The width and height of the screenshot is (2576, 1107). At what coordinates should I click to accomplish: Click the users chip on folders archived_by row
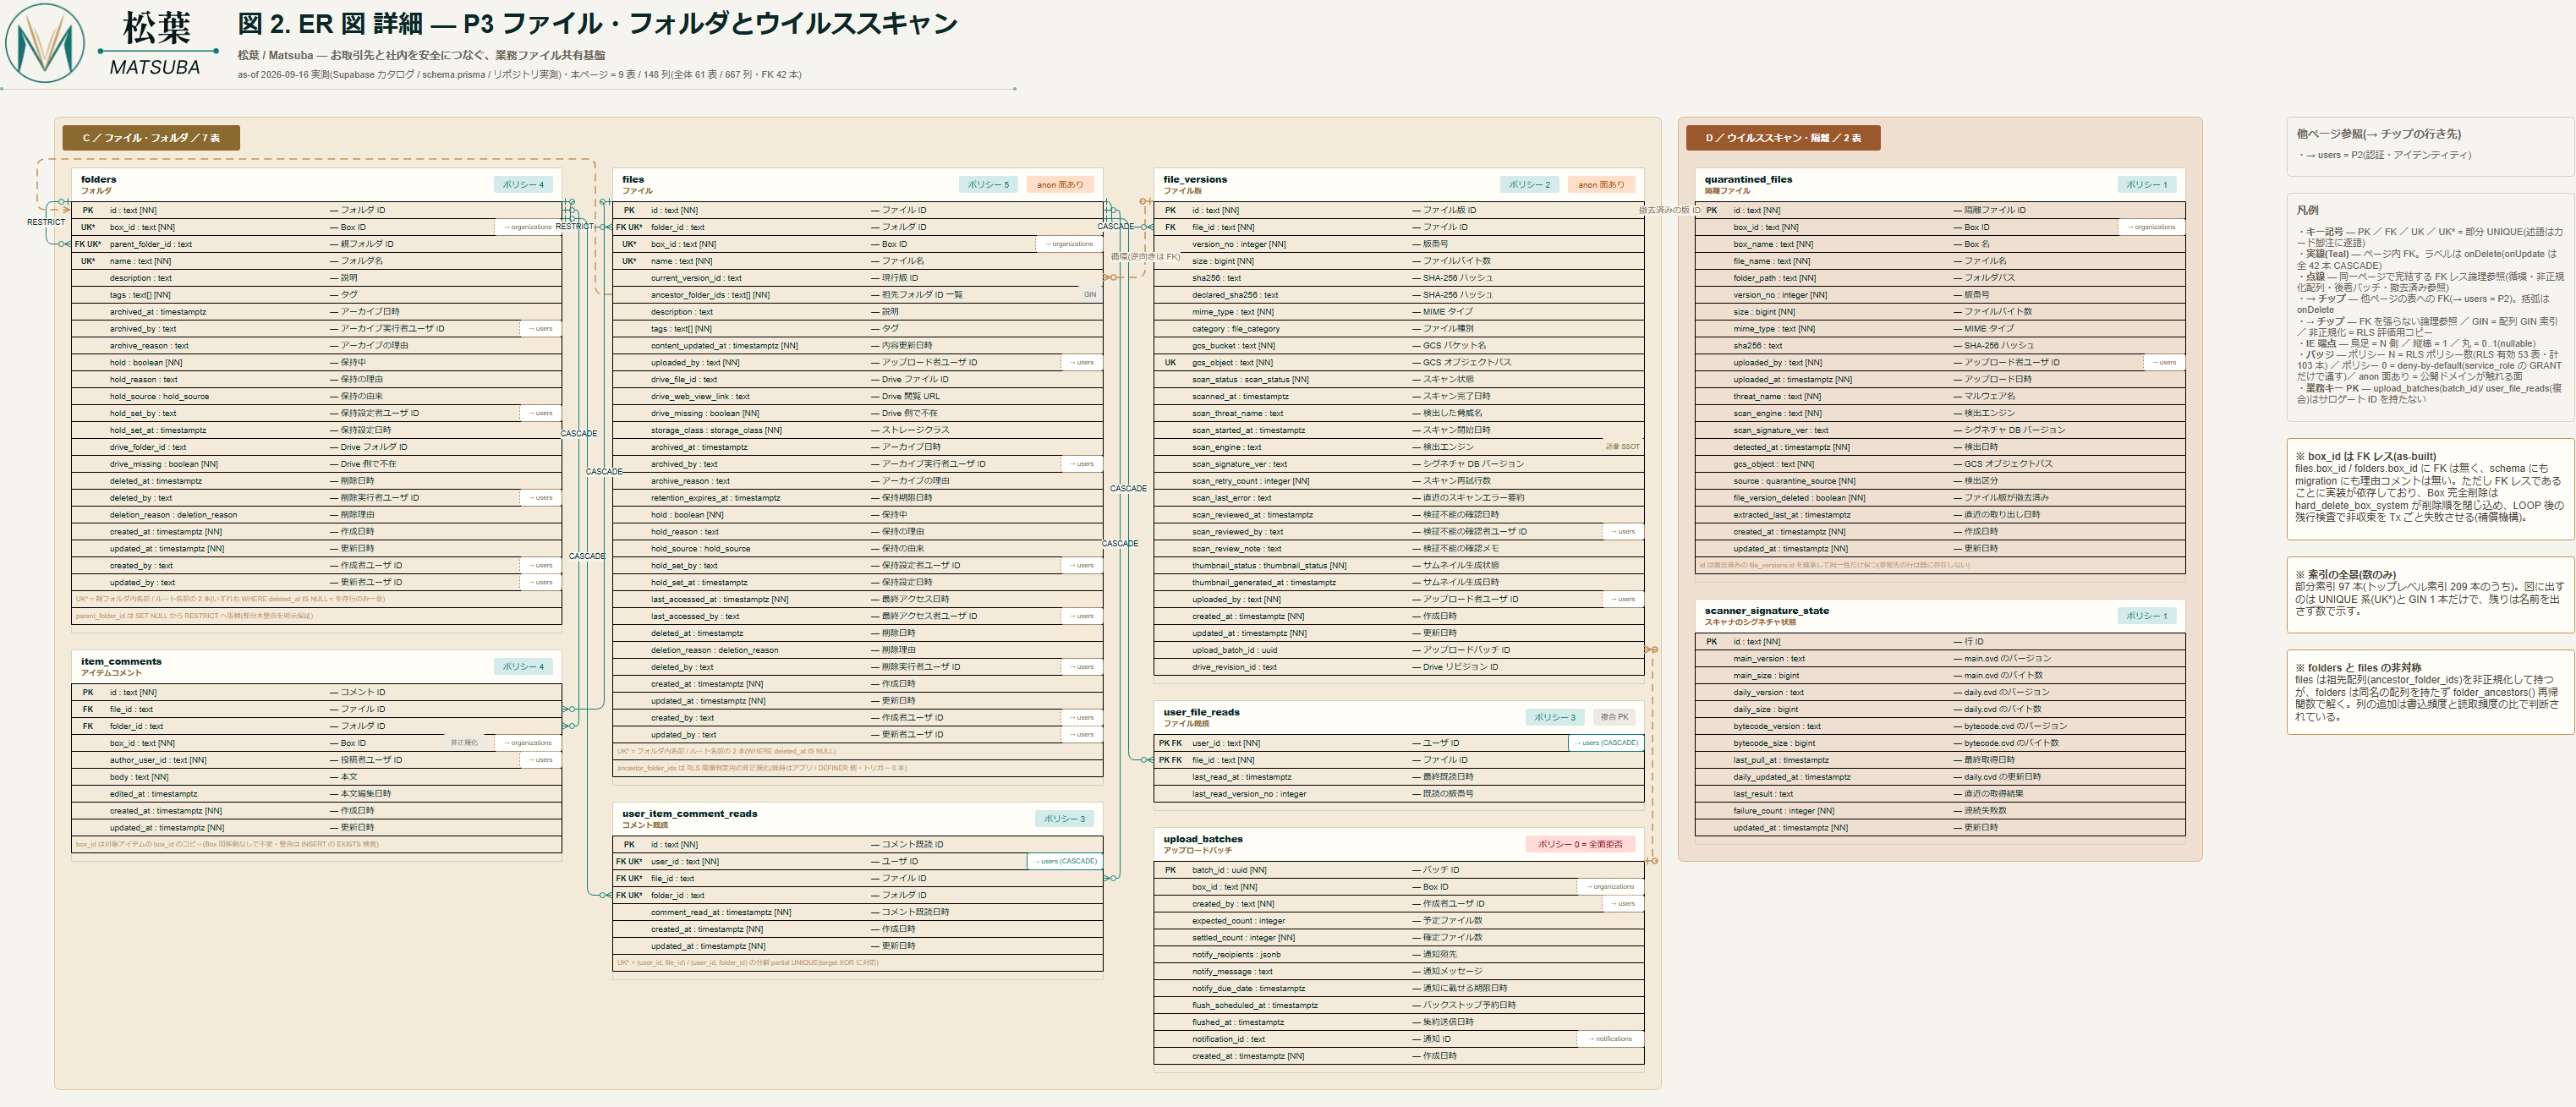point(540,329)
